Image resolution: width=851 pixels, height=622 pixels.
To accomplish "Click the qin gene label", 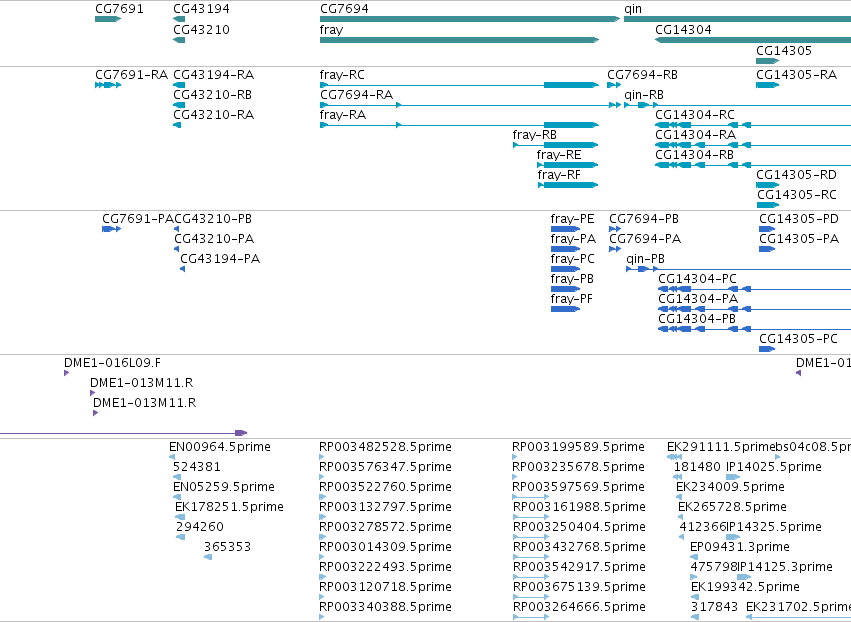I will pos(633,9).
